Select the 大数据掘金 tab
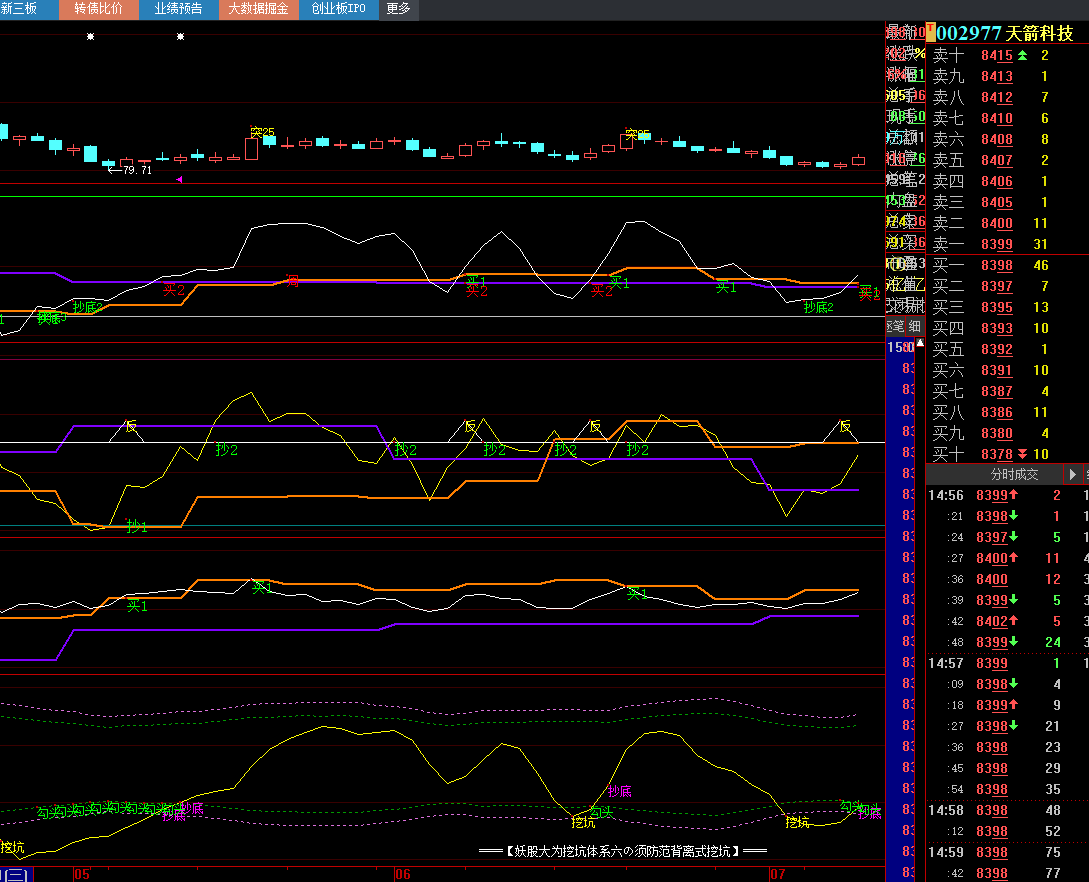 [x=258, y=9]
